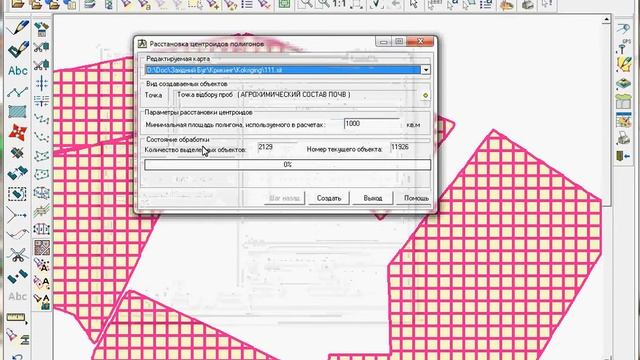640x360 pixels.
Task: Click the green 3D terrain layer icon
Action: (x=624, y=84)
